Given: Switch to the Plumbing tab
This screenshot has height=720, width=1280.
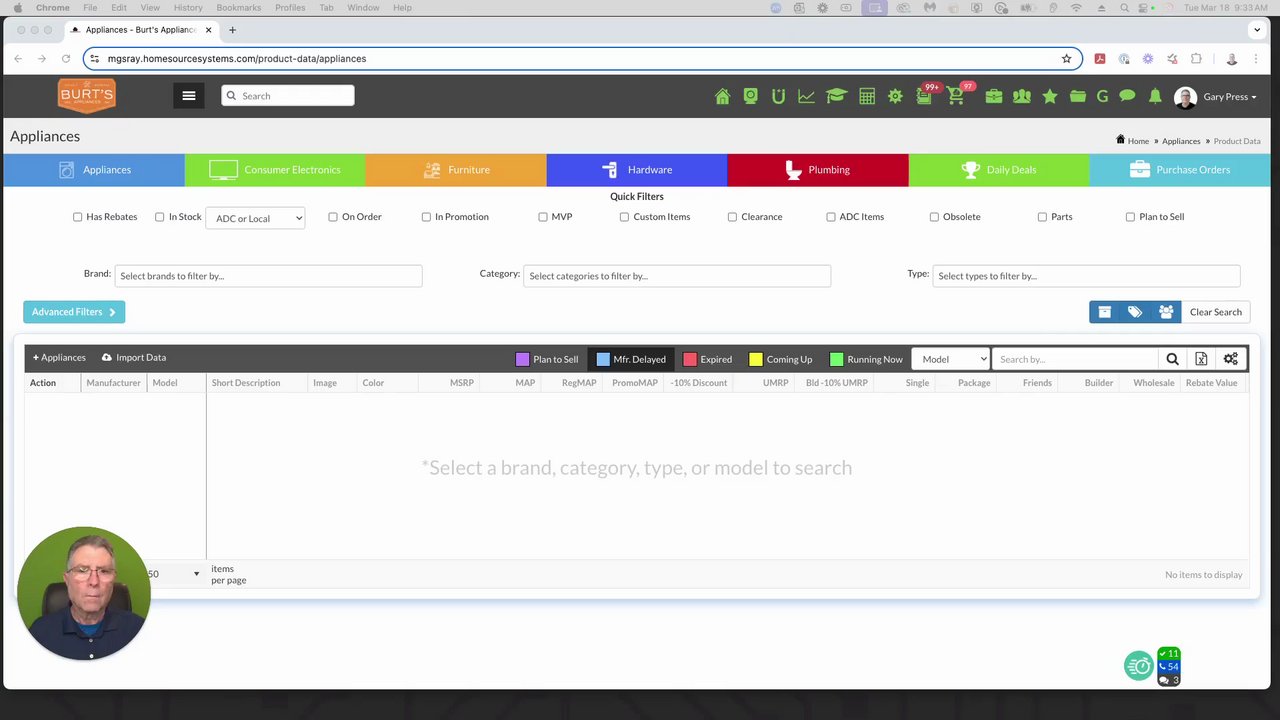Looking at the screenshot, I should [818, 170].
